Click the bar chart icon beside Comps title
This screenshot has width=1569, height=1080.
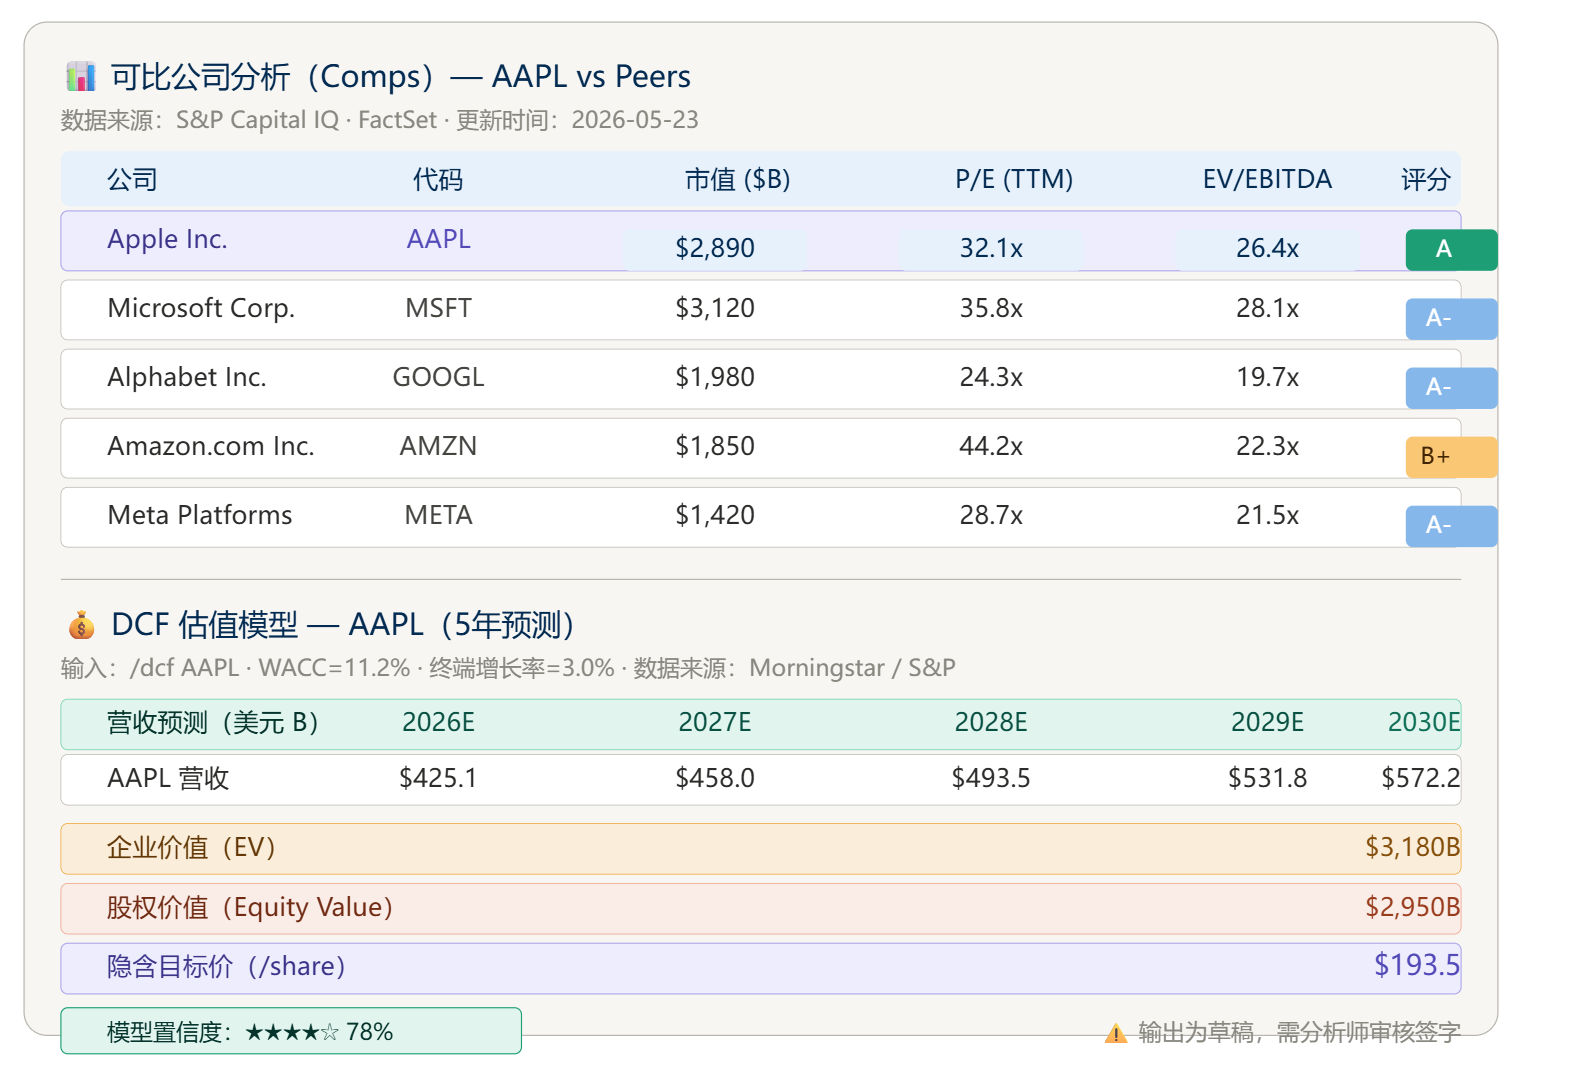(81, 76)
